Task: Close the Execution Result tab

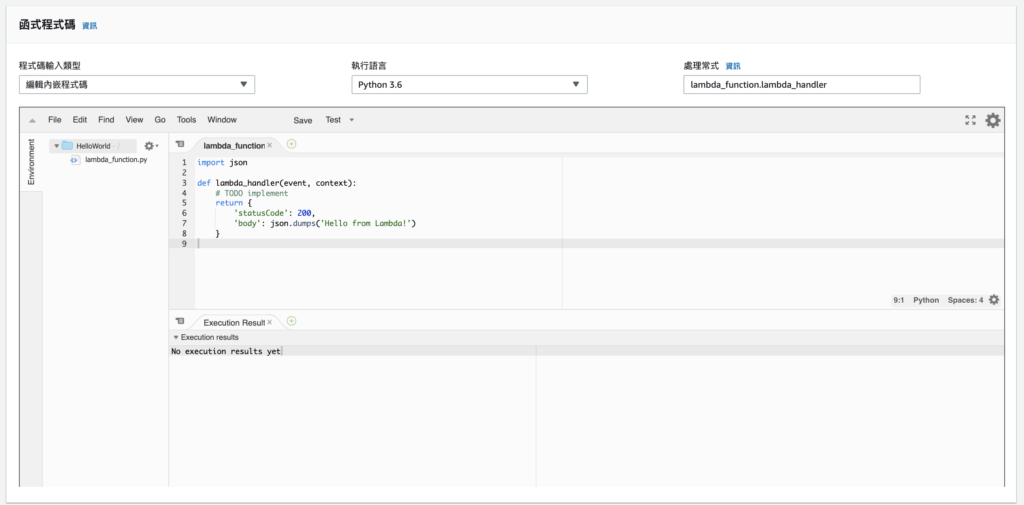Action: [x=270, y=322]
